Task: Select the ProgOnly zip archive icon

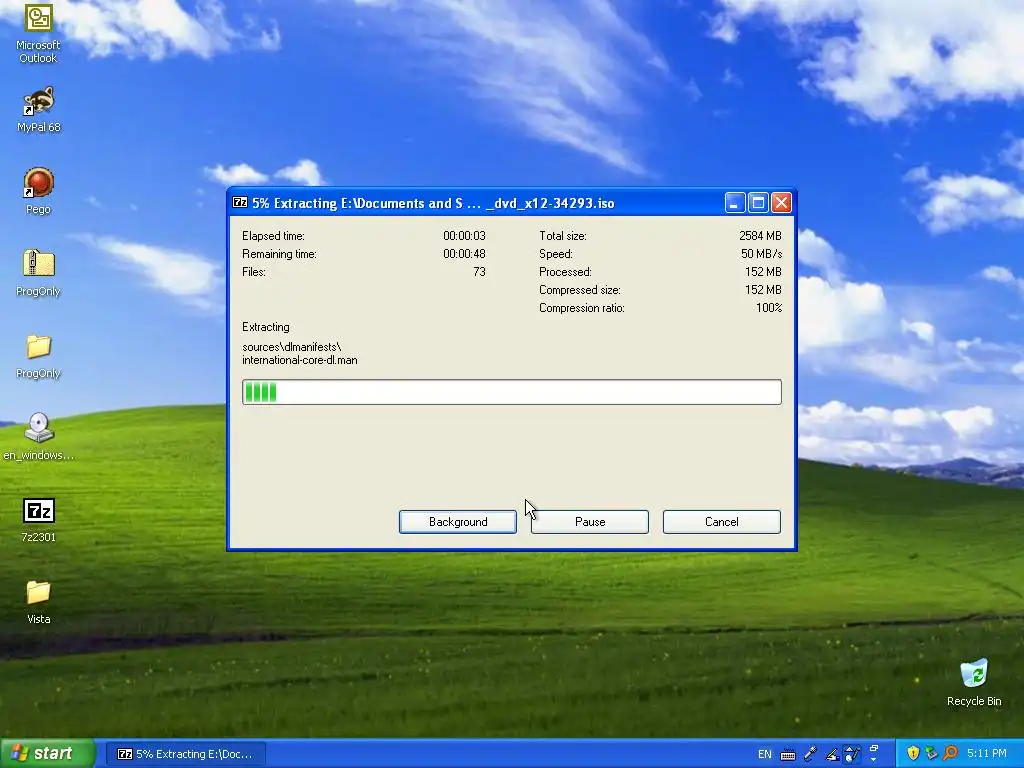Action: [x=38, y=273]
